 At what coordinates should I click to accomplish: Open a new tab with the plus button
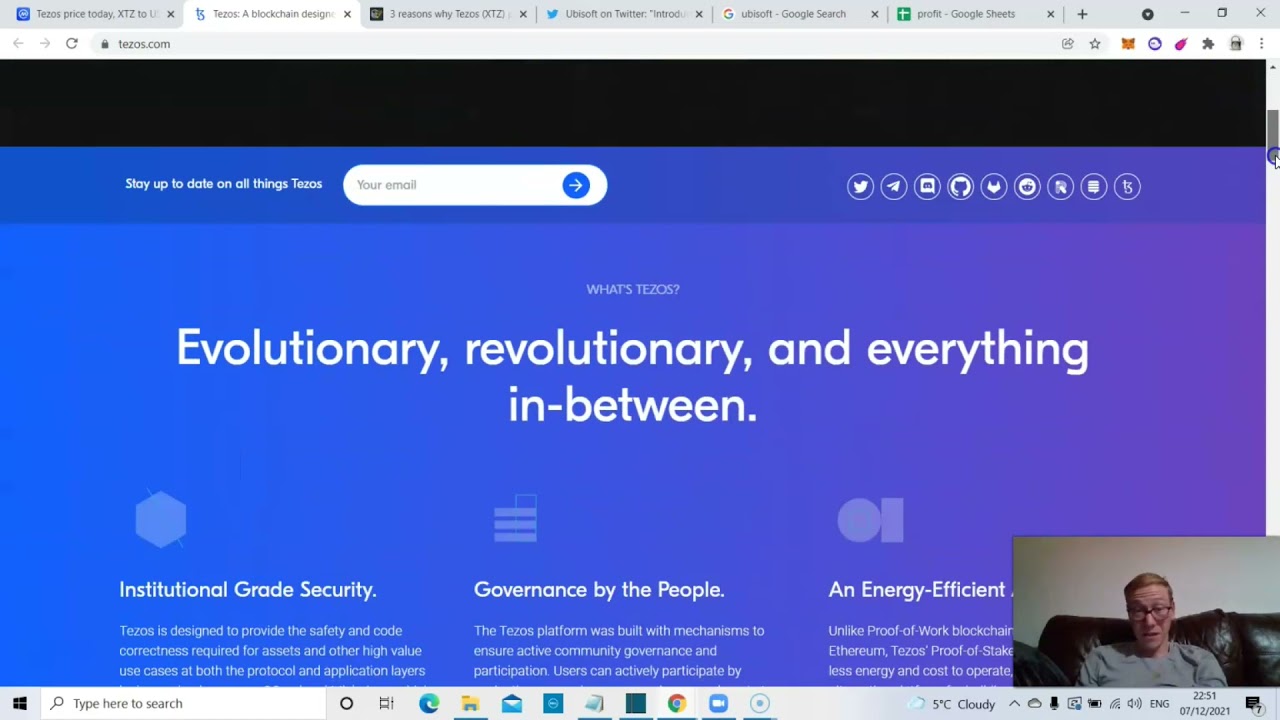pos(1082,14)
